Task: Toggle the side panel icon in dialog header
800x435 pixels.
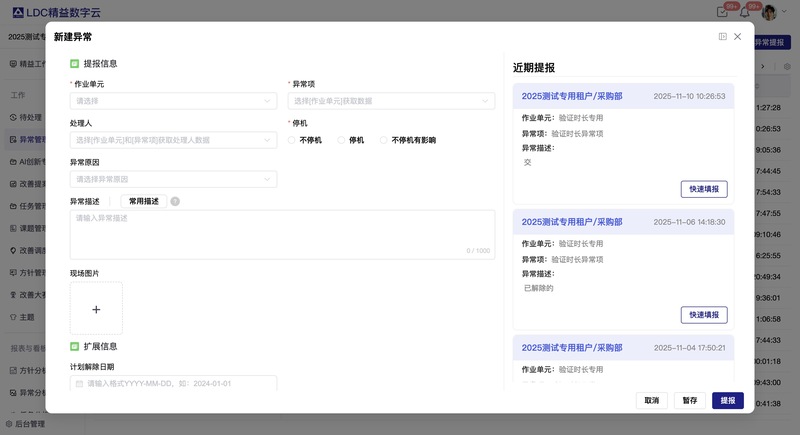Action: coord(723,36)
